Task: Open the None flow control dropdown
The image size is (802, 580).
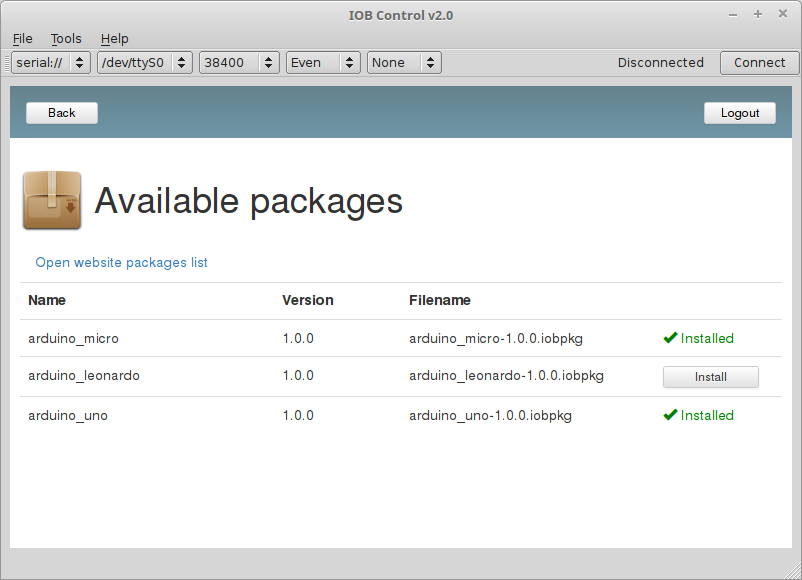Action: [x=404, y=63]
